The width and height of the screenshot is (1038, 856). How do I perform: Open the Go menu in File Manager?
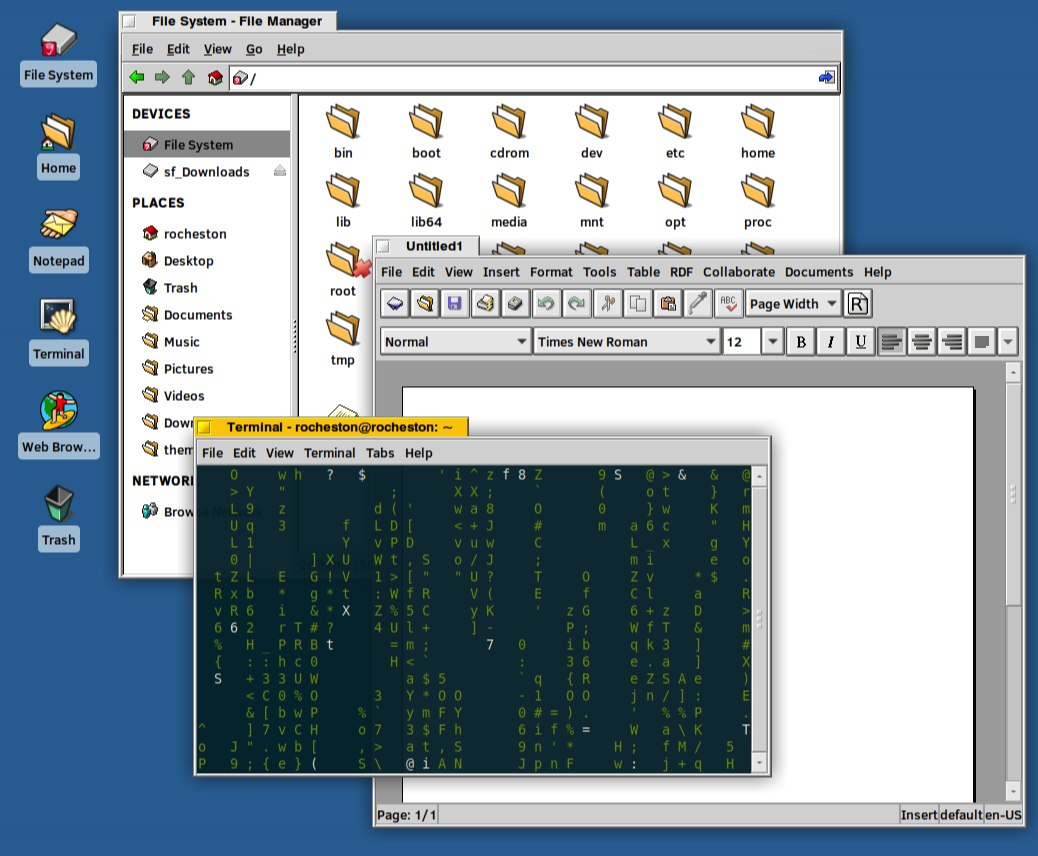tap(254, 49)
